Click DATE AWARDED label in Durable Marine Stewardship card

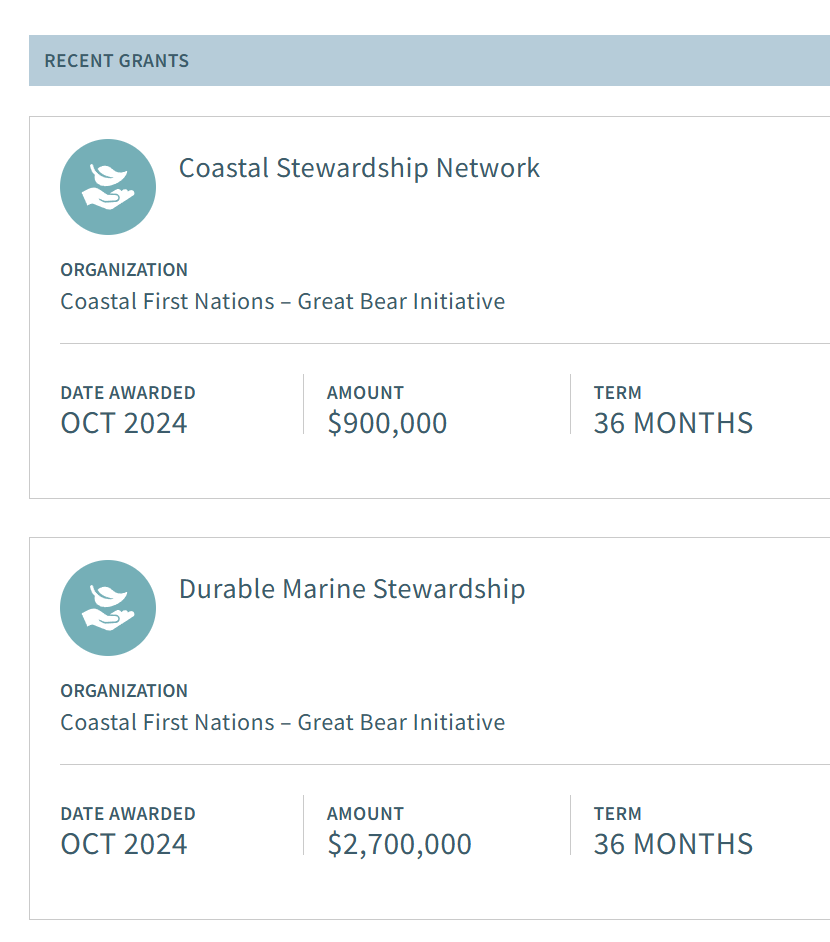pyautogui.click(x=128, y=814)
